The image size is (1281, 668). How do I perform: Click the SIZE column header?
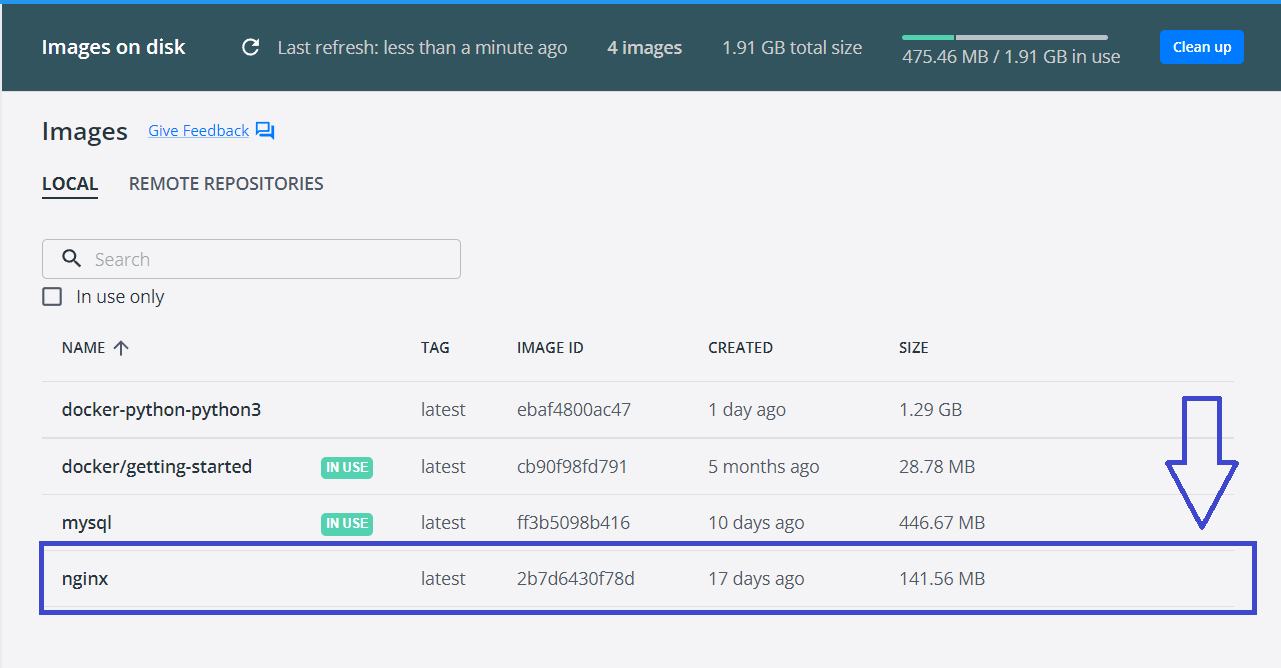click(x=913, y=348)
